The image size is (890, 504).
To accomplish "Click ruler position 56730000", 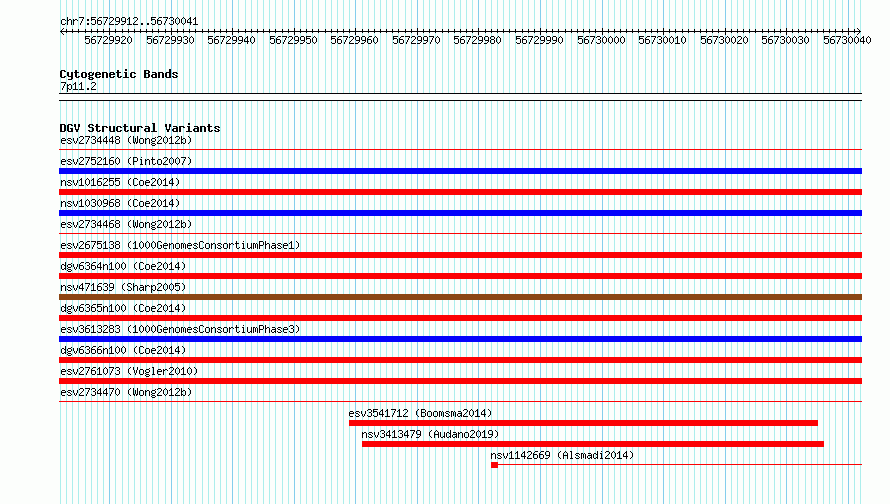I will coord(601,40).
